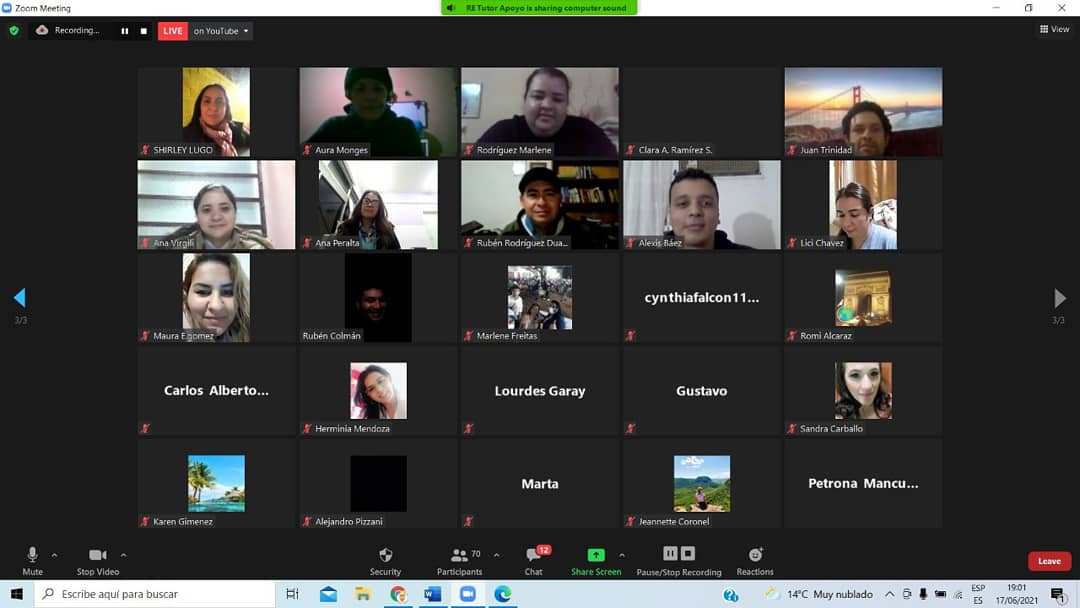1080x608 pixels.
Task: Select Rodriguez Marlene video tile
Action: 540,112
